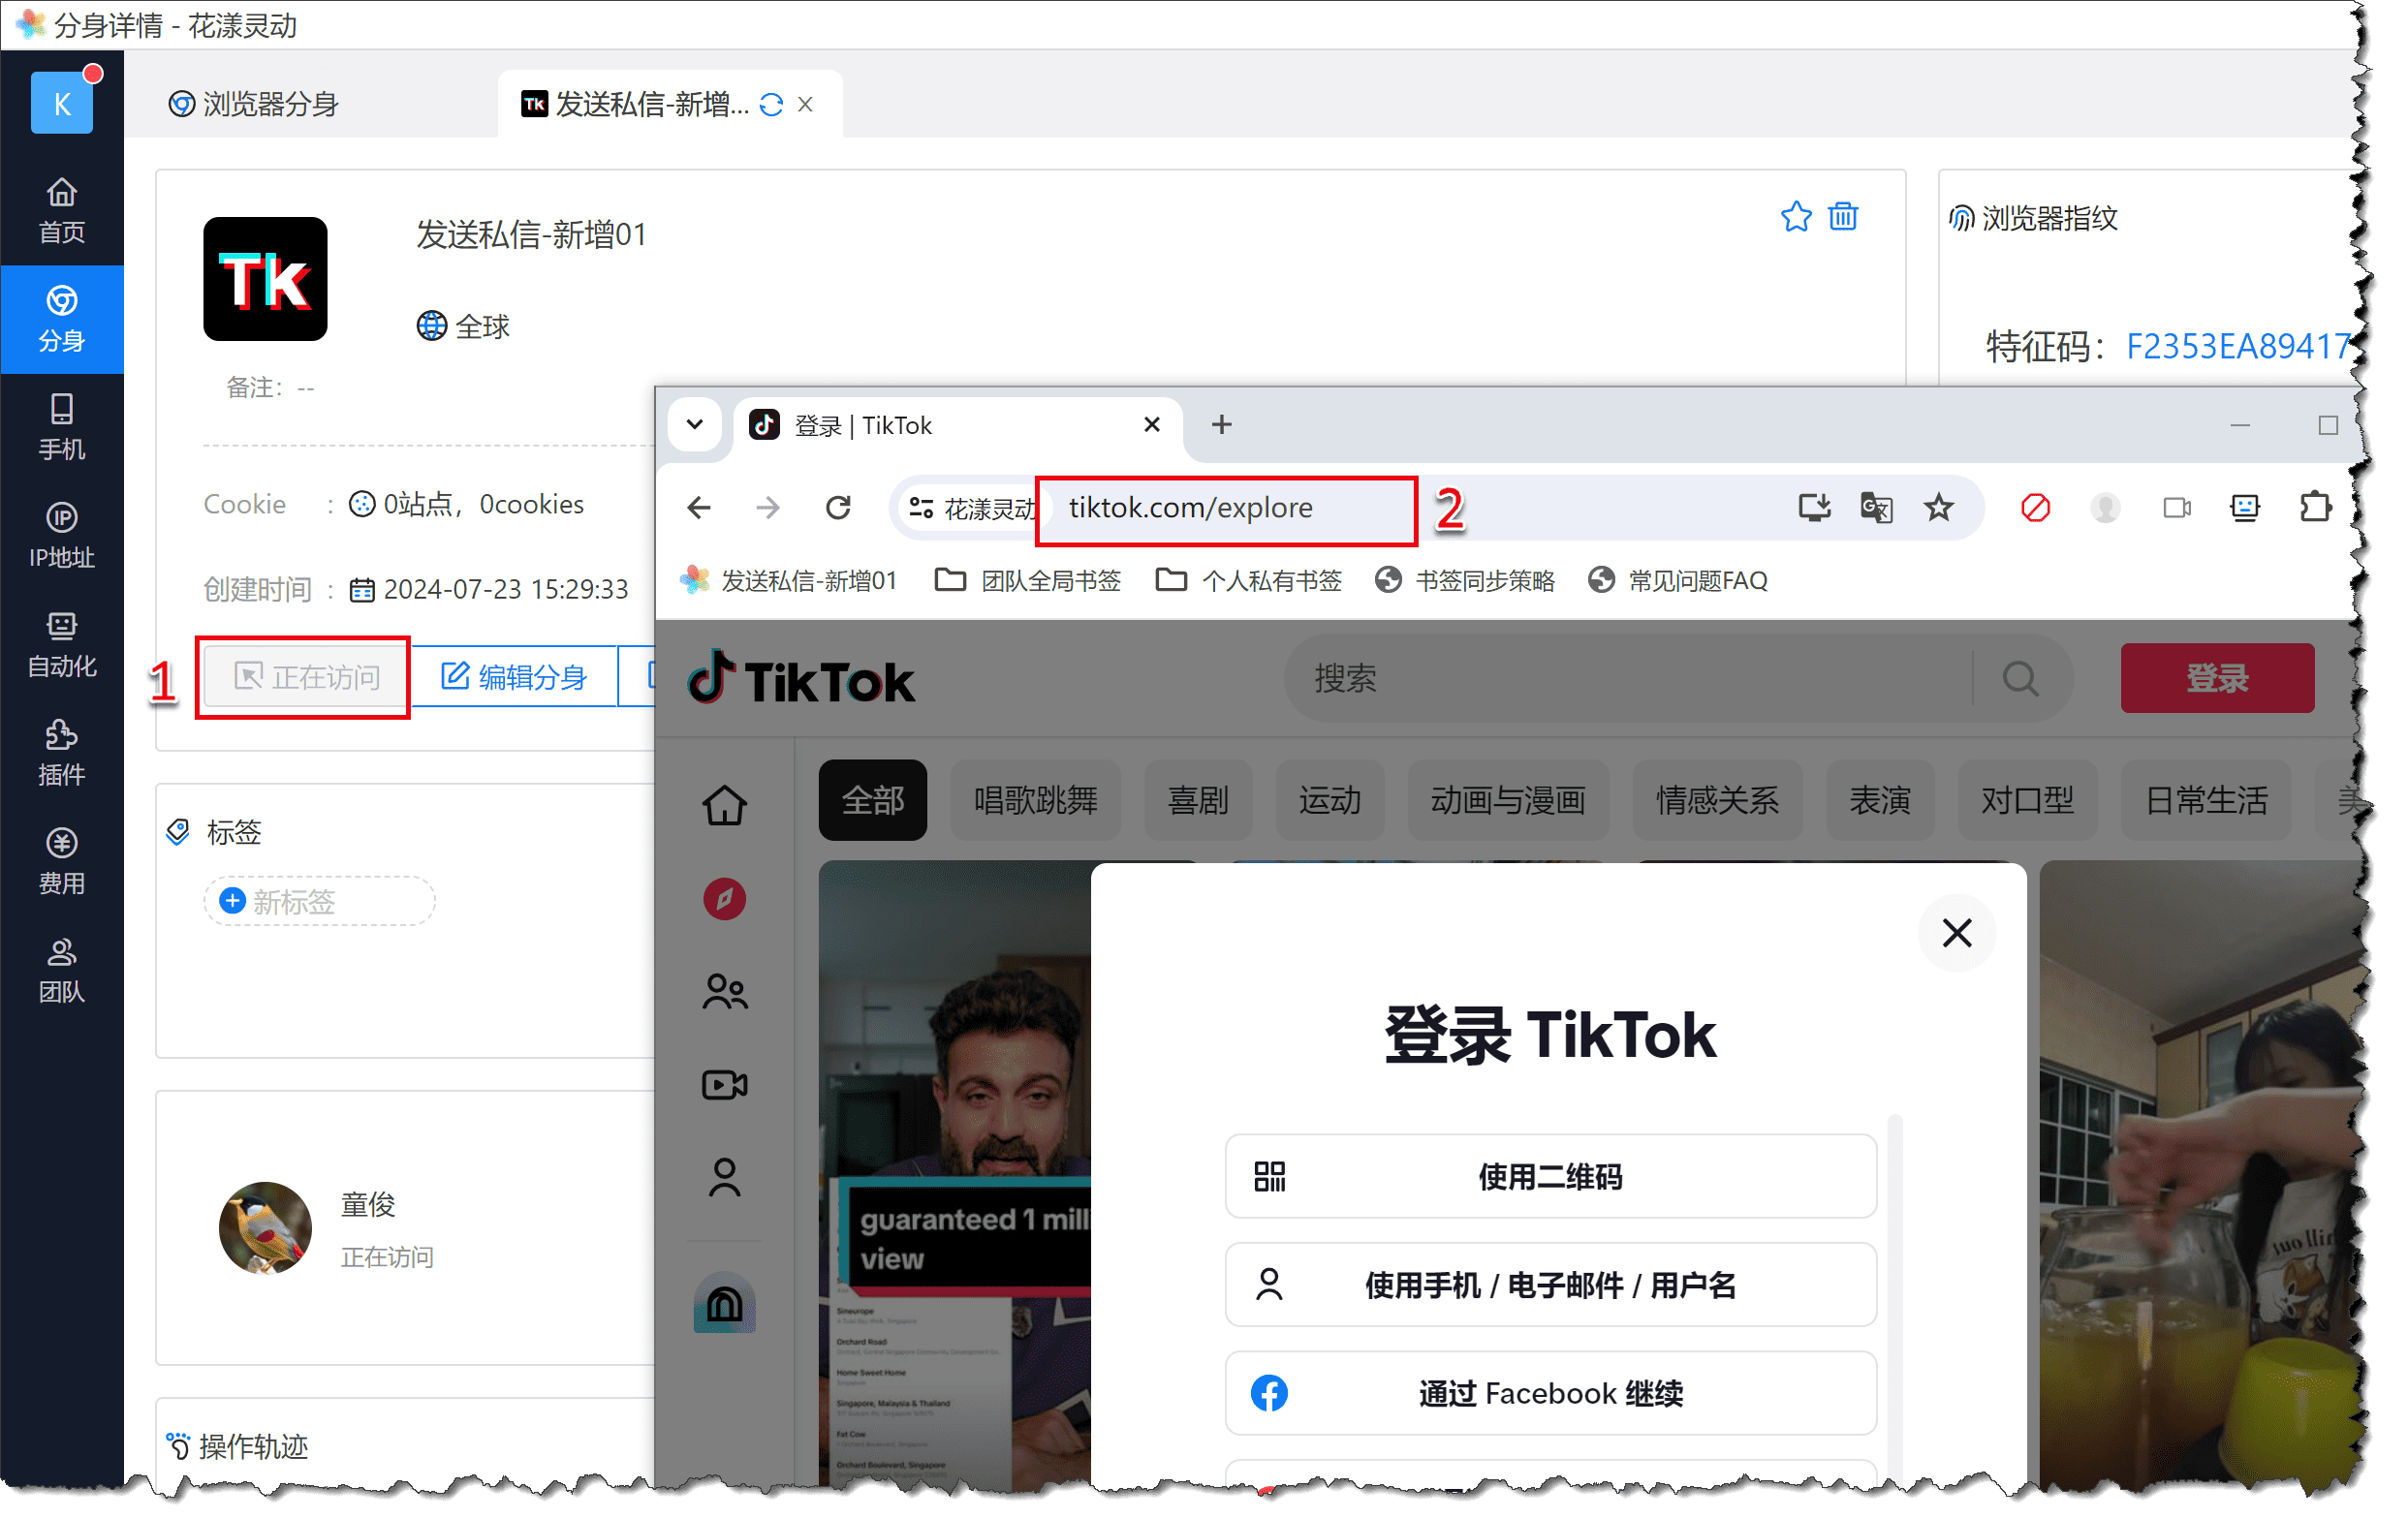Click the robot automation extension icon
Viewport: 2408px width, 1518px height.
coord(2245,508)
